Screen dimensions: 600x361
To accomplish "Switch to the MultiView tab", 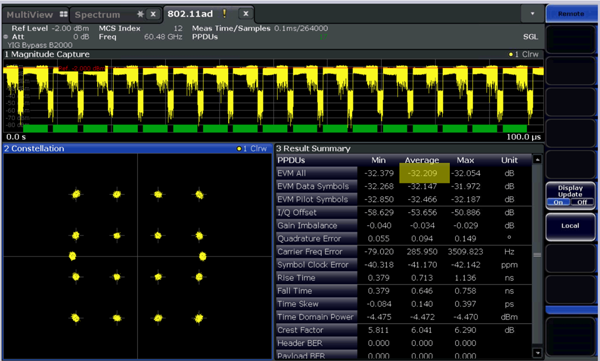I will click(x=36, y=15).
